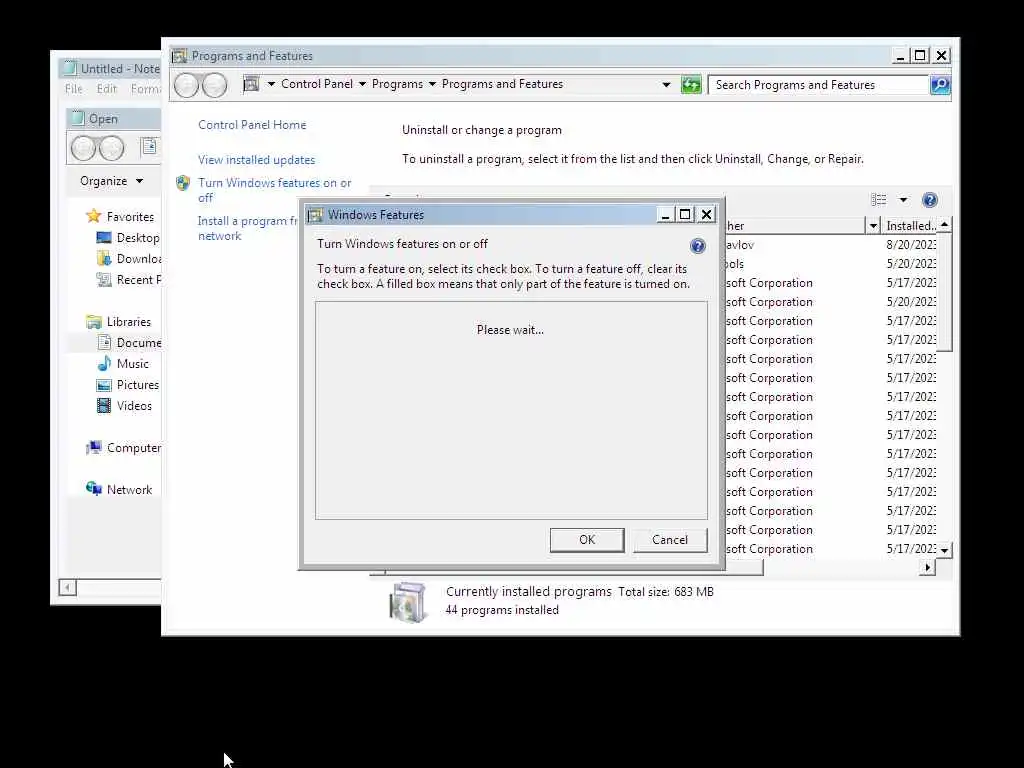
Task: Click the Favorites star icon in Open dialog
Action: tap(94, 216)
